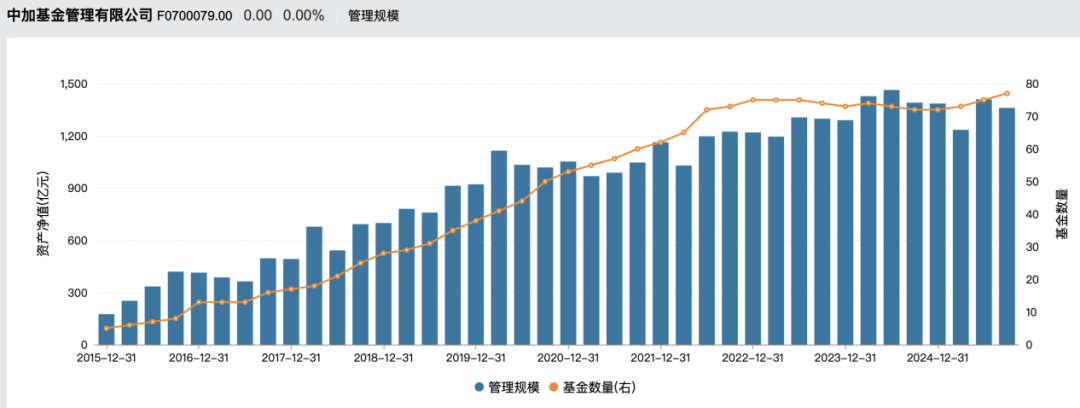Toggle the 基金数量(右) legend series
Image resolution: width=1080 pixels, height=408 pixels.
[592, 388]
